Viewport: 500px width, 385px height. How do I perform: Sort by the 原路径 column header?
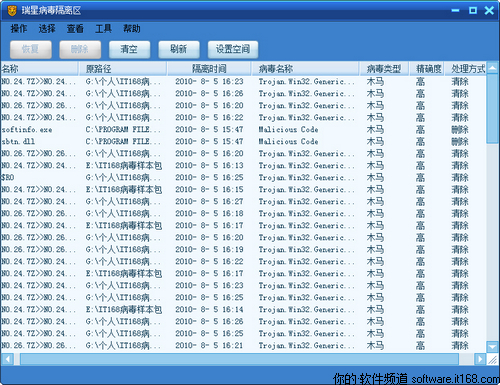click(123, 69)
